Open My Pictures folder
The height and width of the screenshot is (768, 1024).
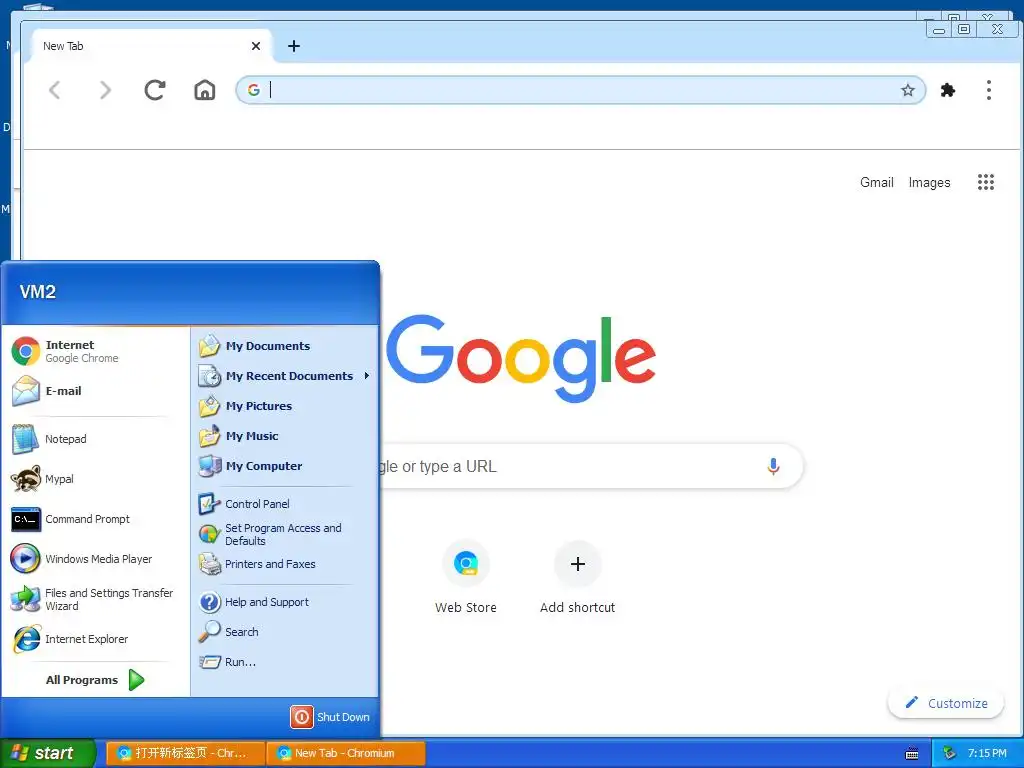285,406
